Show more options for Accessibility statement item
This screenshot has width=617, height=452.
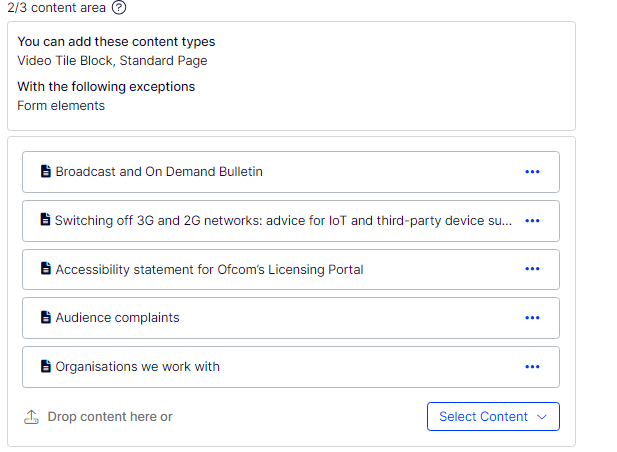tap(532, 269)
